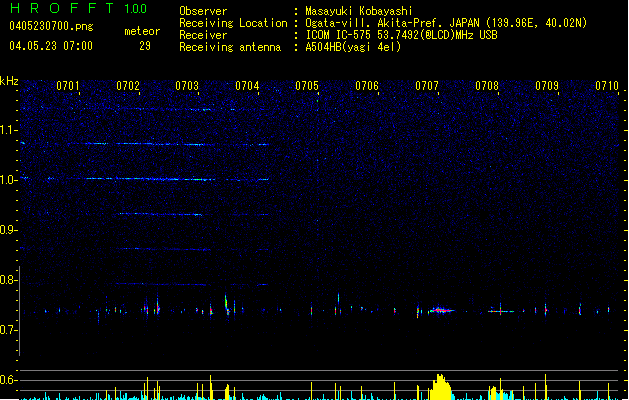The width and height of the screenshot is (629, 400).
Task: Click the 0706 time marker
Action: 367,86
